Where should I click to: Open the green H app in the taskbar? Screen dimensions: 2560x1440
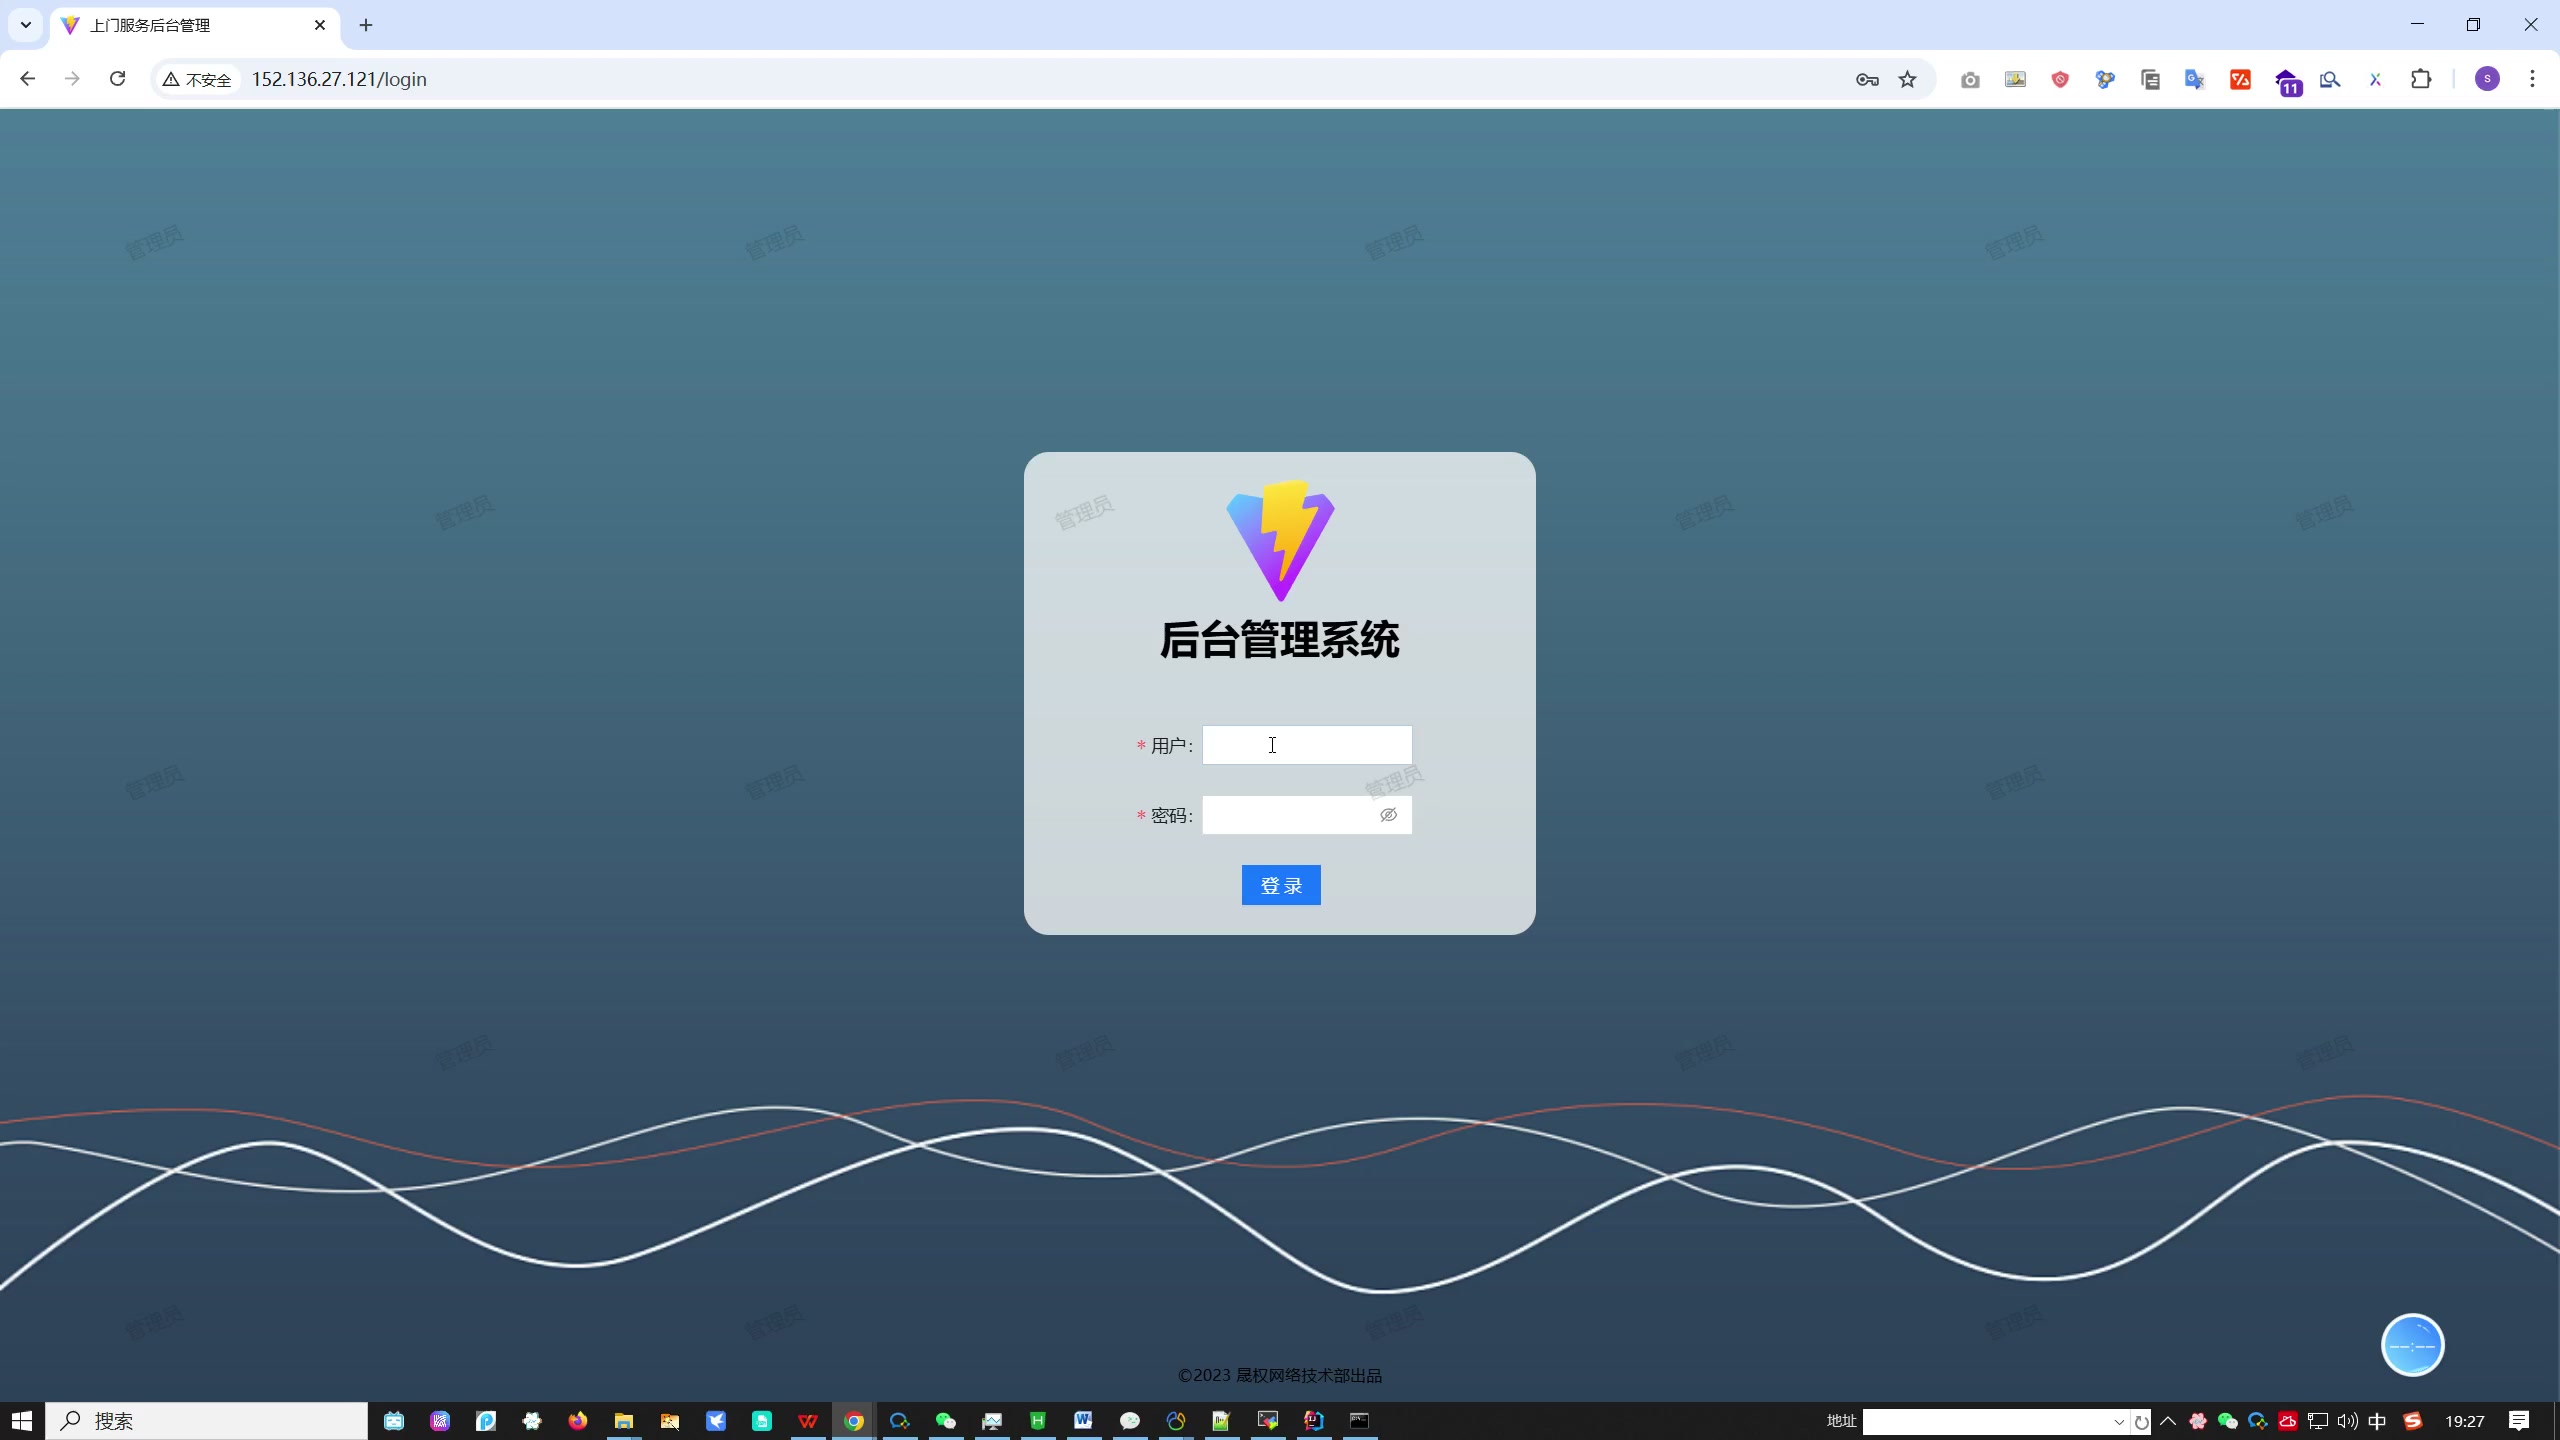[1038, 1421]
